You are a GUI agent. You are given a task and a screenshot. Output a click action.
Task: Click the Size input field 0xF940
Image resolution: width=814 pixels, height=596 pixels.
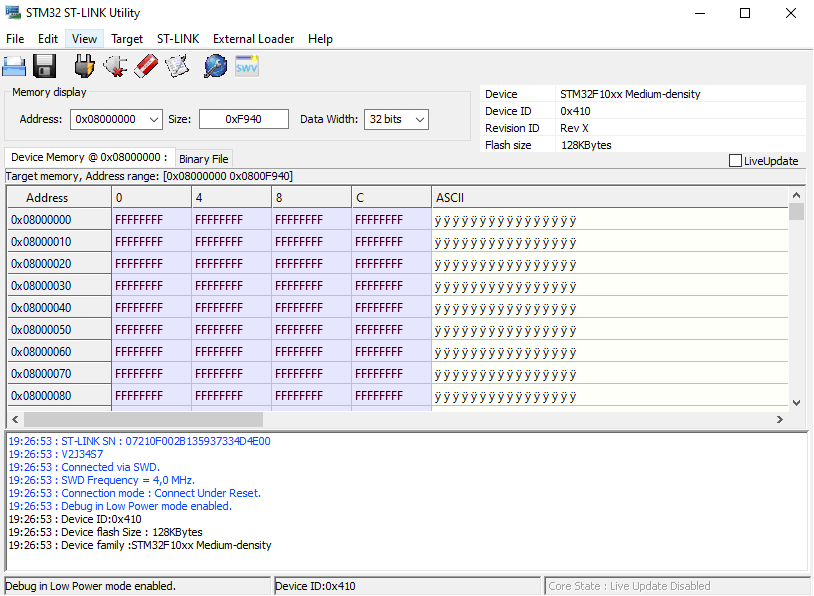point(243,119)
